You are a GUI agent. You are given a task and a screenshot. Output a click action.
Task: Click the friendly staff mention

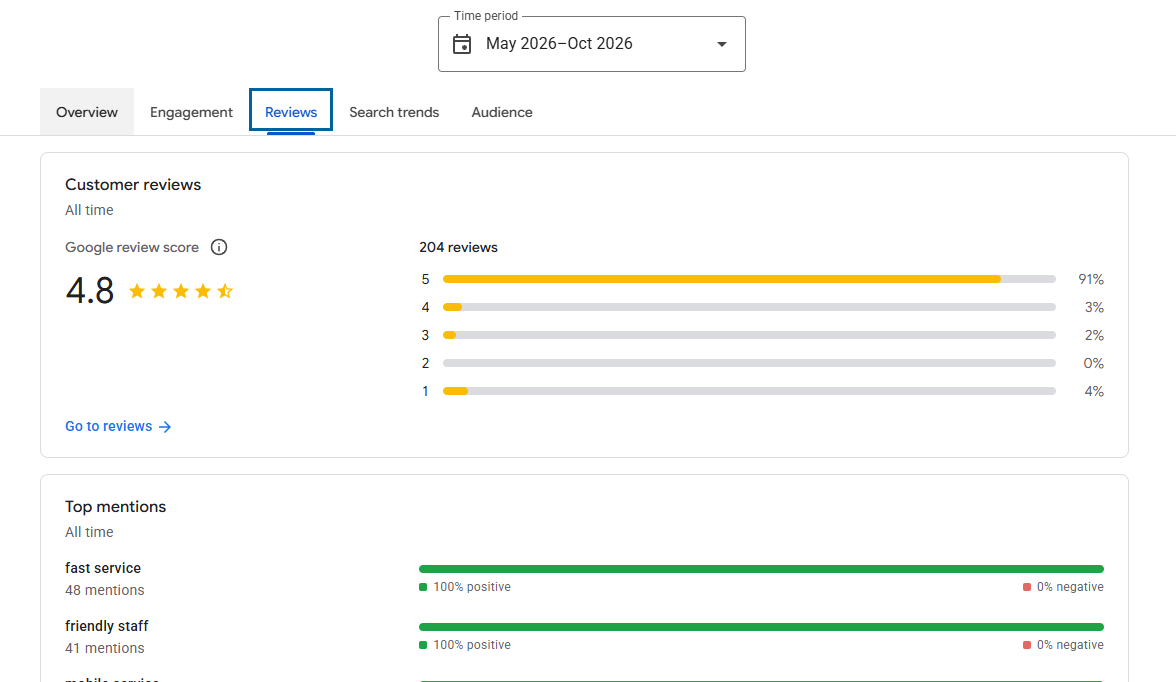106,626
